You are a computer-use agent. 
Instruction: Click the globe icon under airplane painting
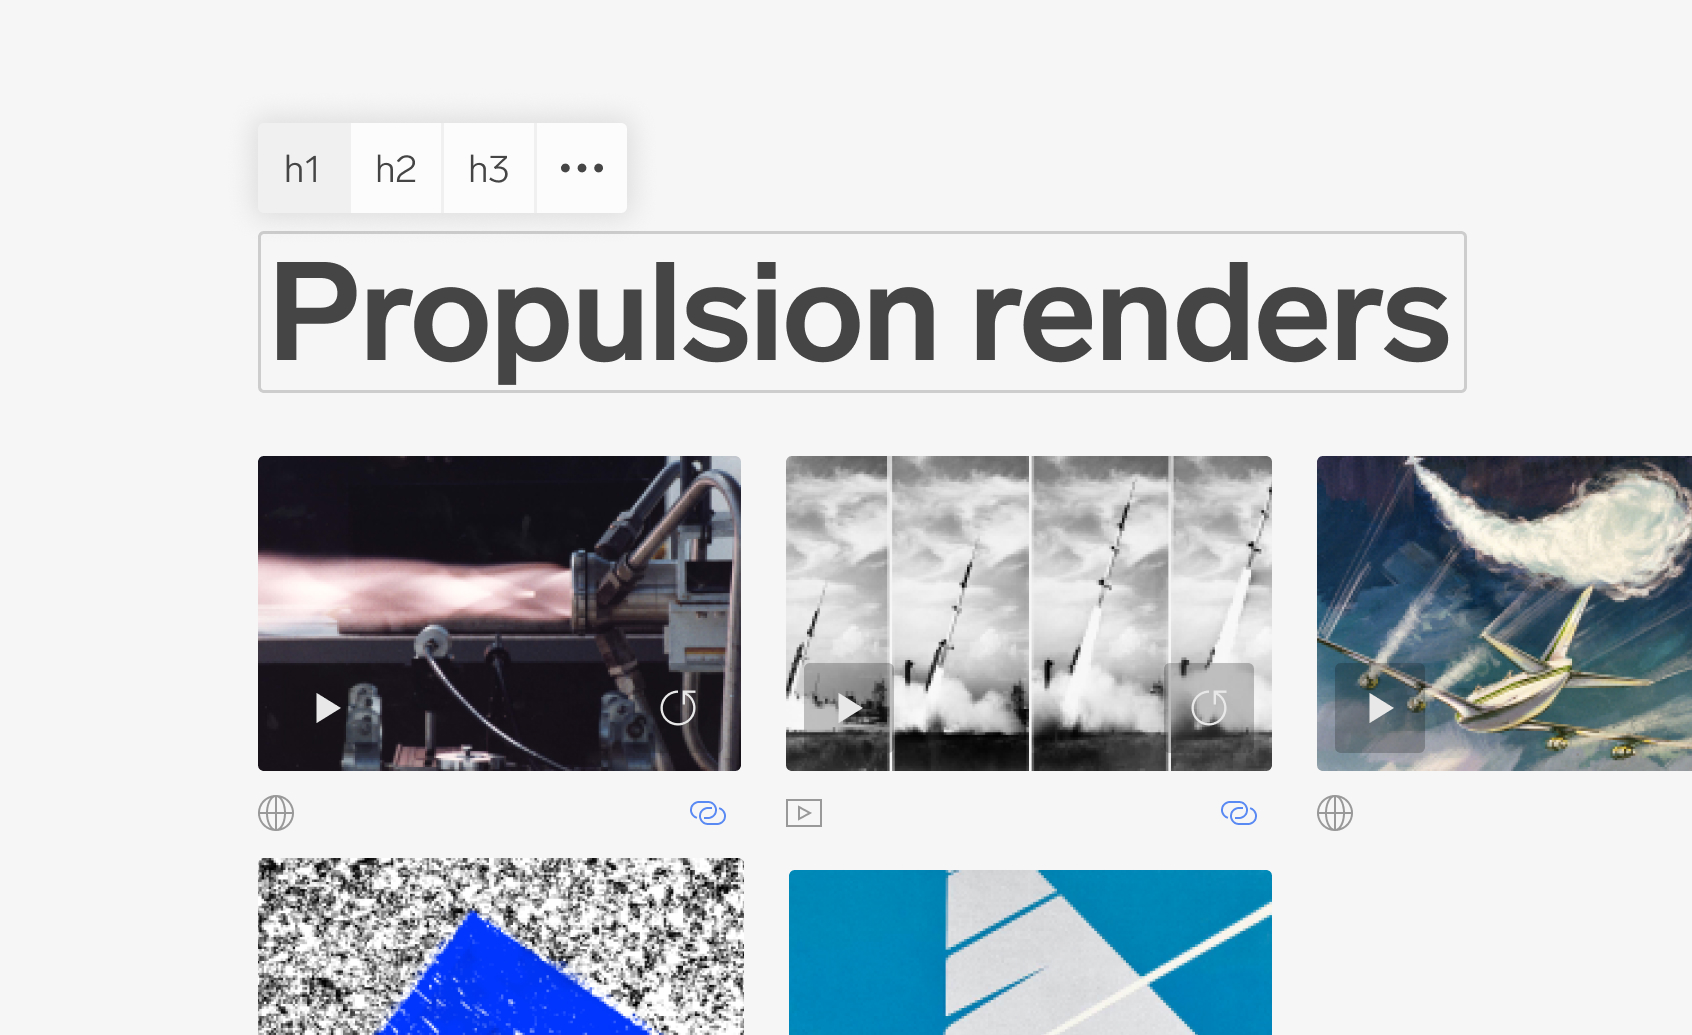tap(1335, 813)
